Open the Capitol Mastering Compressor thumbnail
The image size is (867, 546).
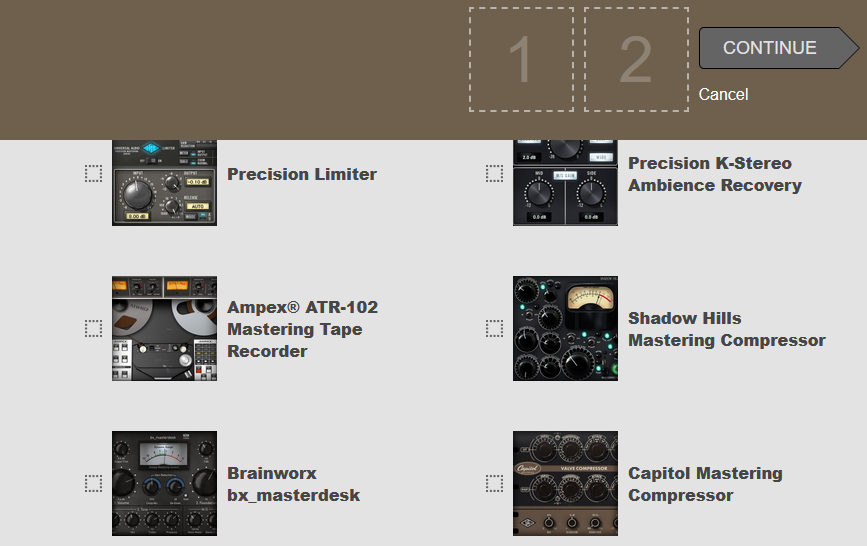coord(565,483)
